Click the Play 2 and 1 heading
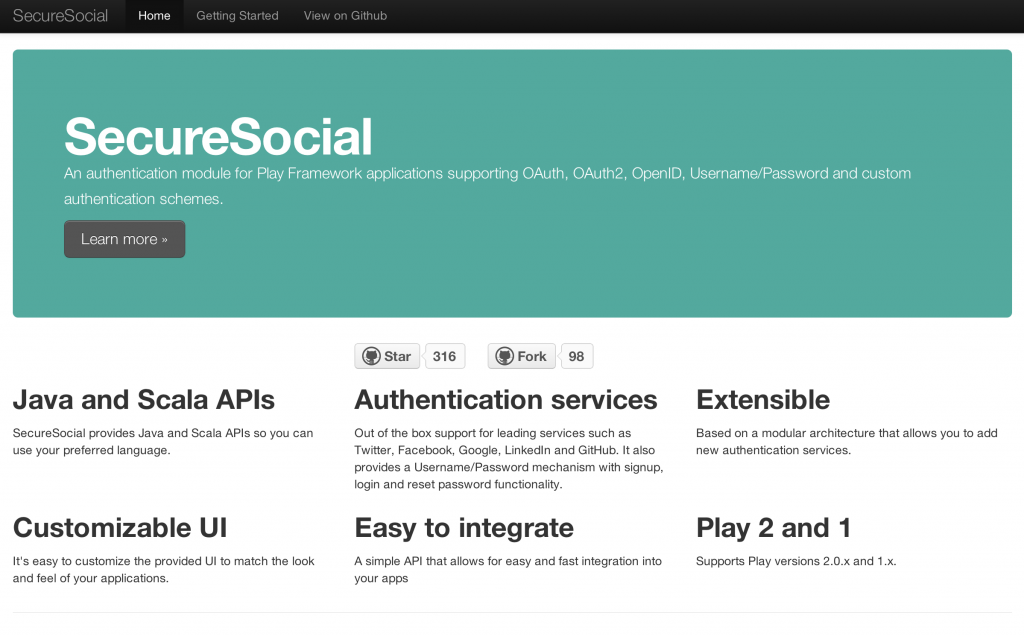The height and width of the screenshot is (636, 1024). 773,528
